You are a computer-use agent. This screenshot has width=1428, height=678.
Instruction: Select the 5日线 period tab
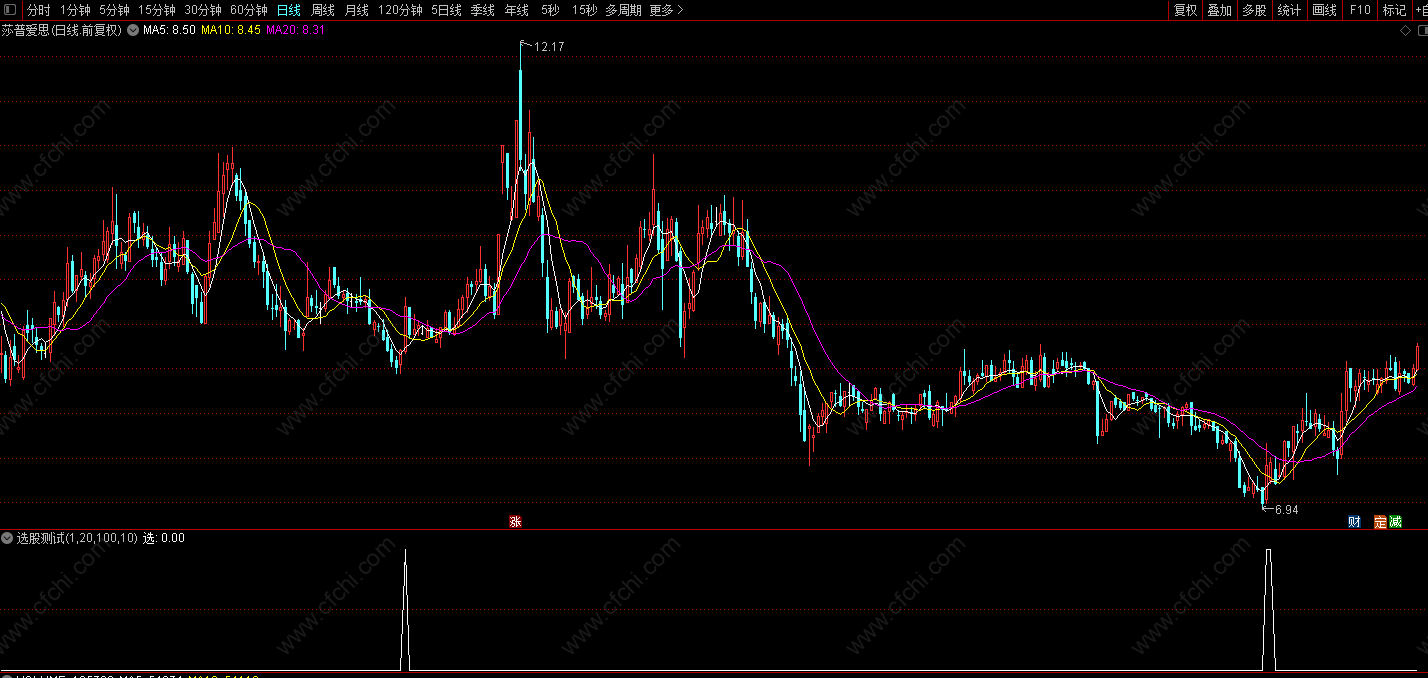tap(447, 10)
